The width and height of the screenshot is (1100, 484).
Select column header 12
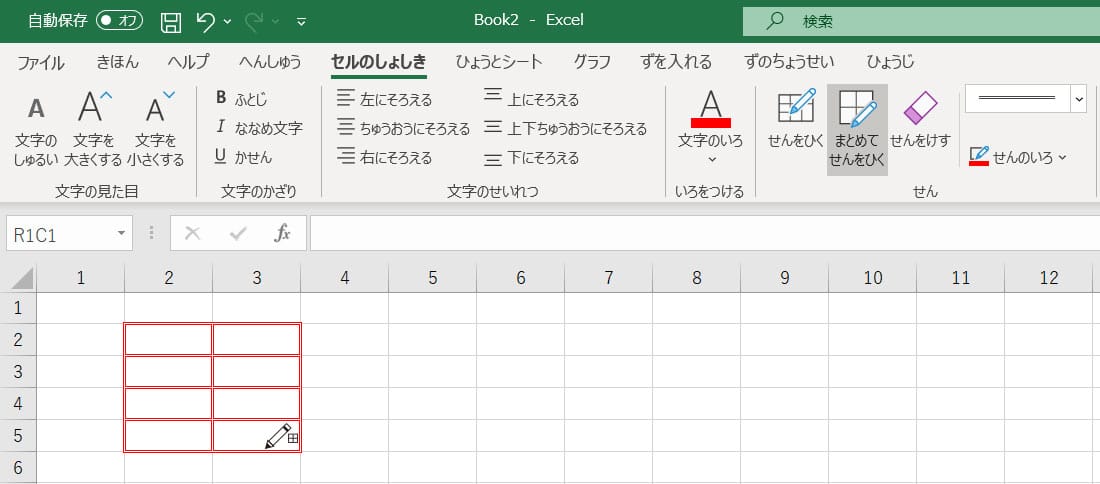click(x=1049, y=278)
